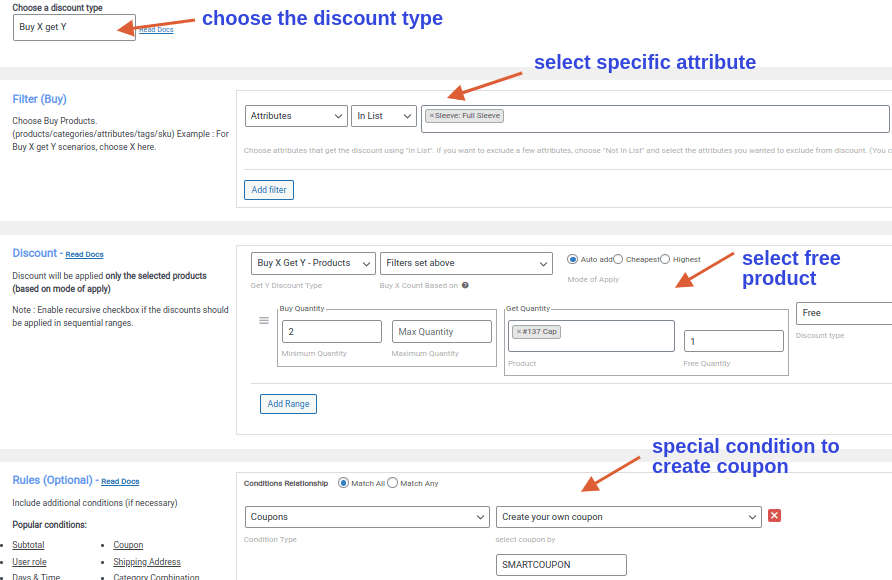Click the Add filter button
Viewport: 892px width, 580px height.
[269, 190]
